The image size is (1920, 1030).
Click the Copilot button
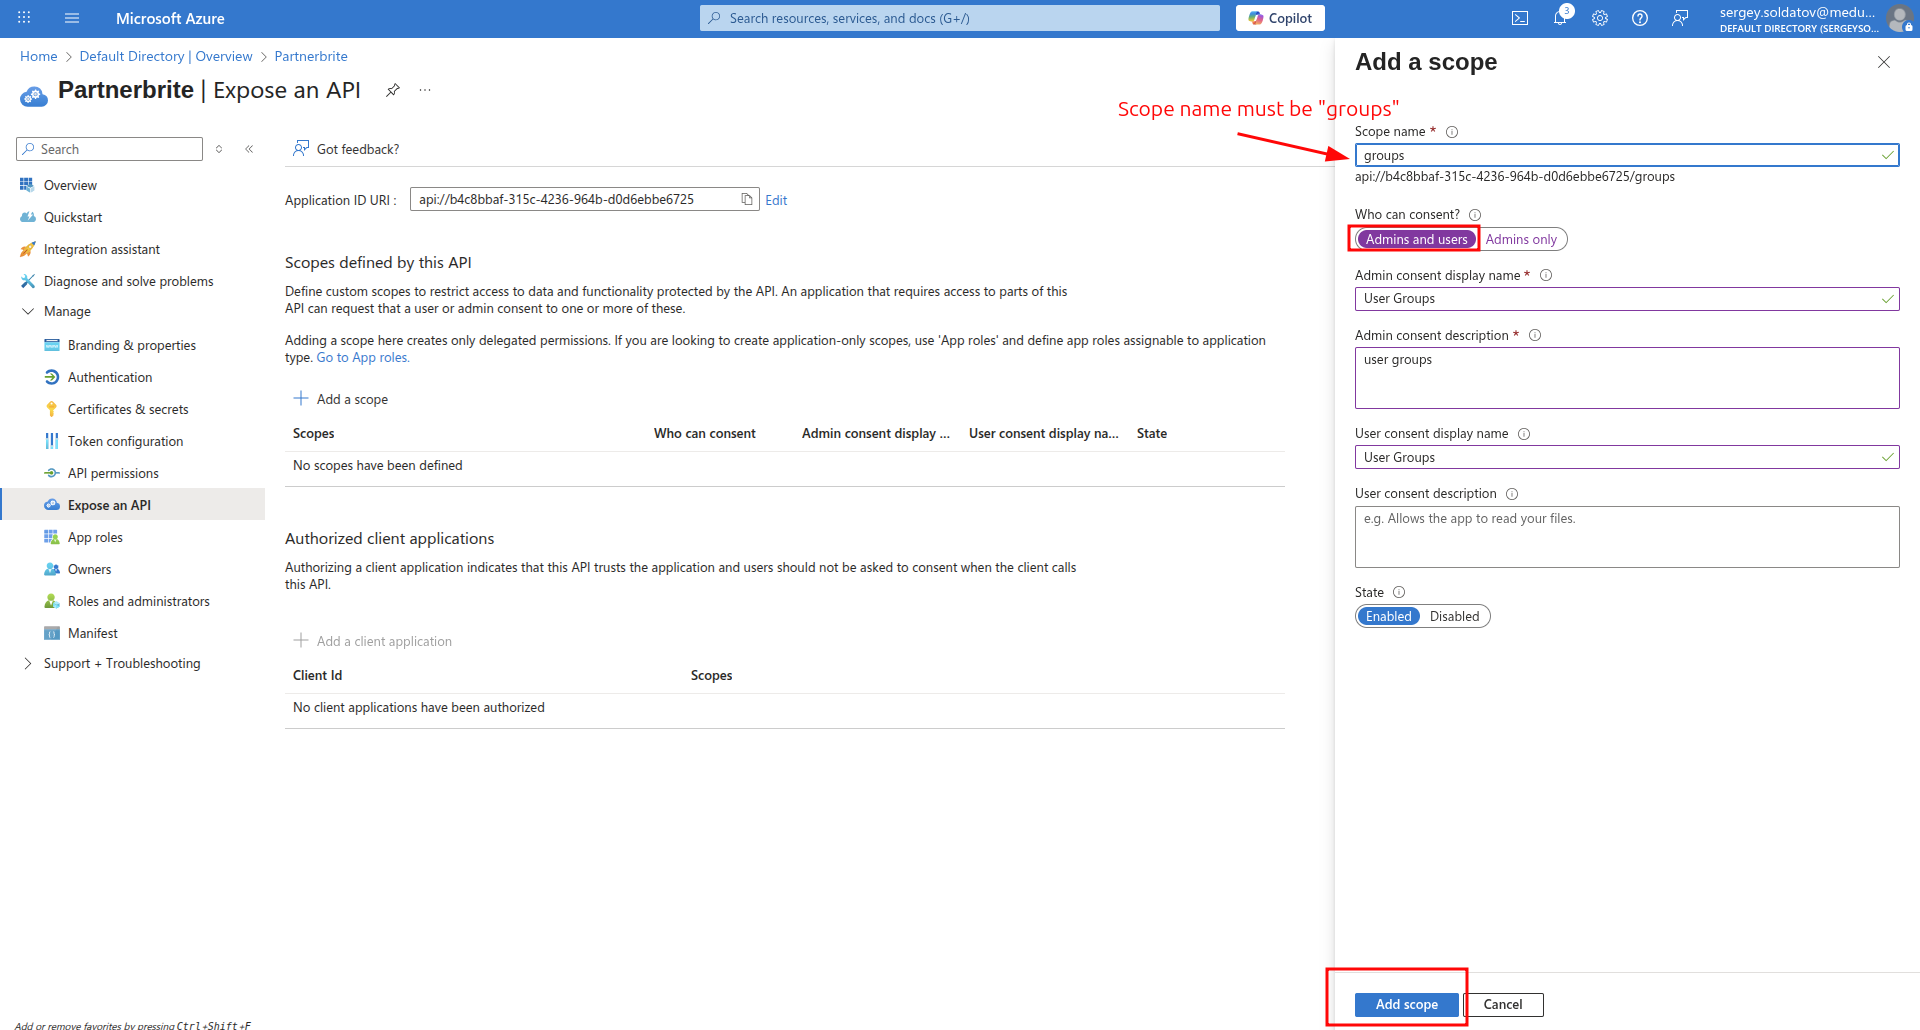click(x=1280, y=18)
